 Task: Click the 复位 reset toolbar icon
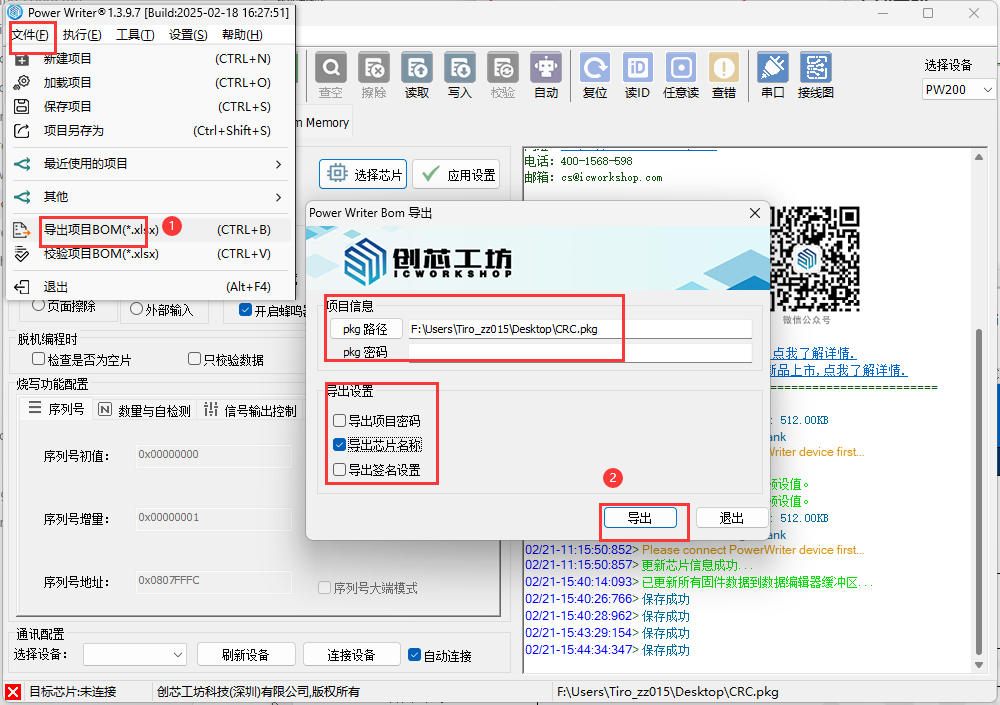[x=595, y=75]
